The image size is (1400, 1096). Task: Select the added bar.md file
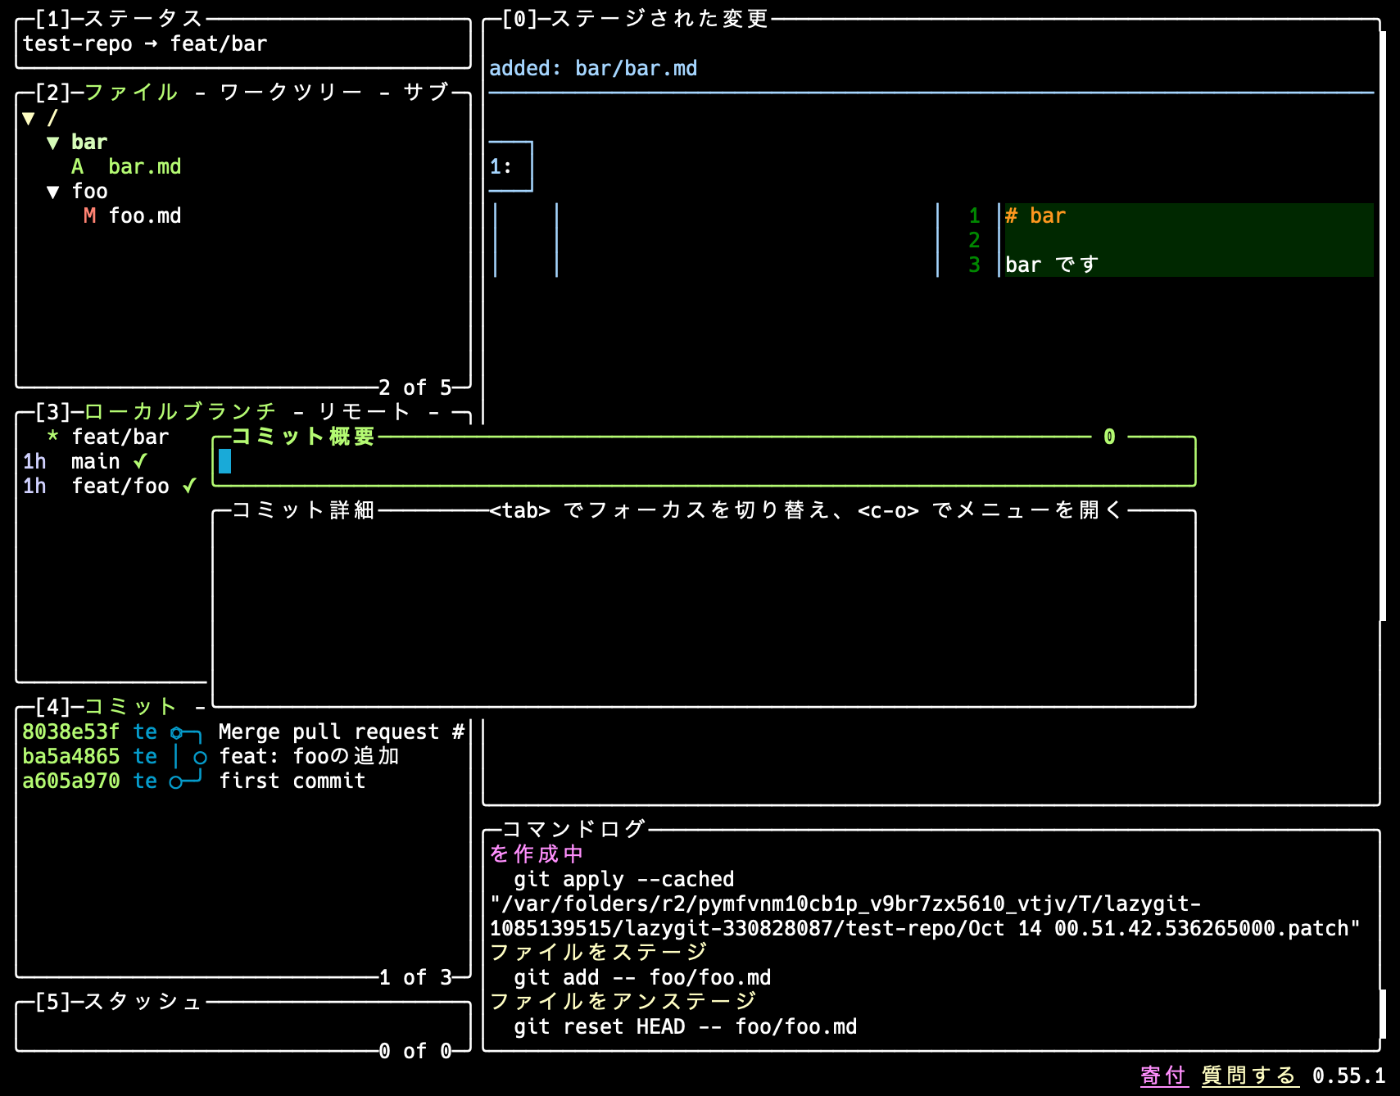(x=144, y=167)
